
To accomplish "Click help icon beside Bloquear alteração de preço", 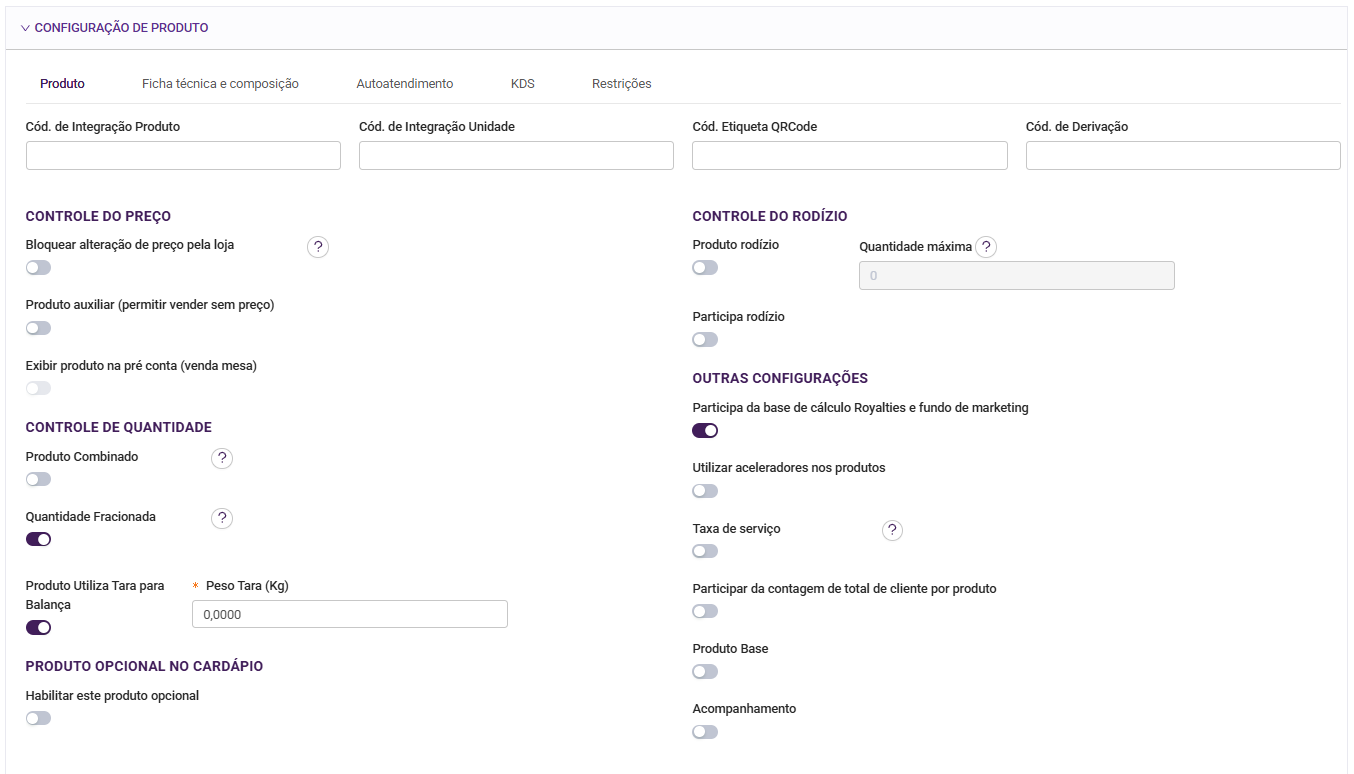I will (x=318, y=247).
